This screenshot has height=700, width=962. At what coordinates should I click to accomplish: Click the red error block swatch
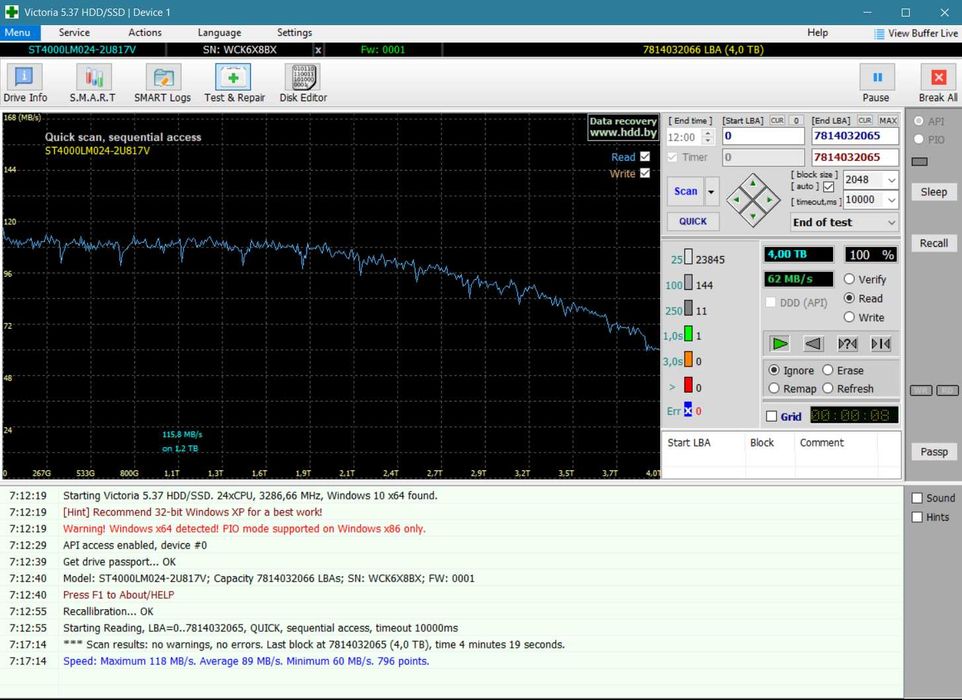pos(687,386)
